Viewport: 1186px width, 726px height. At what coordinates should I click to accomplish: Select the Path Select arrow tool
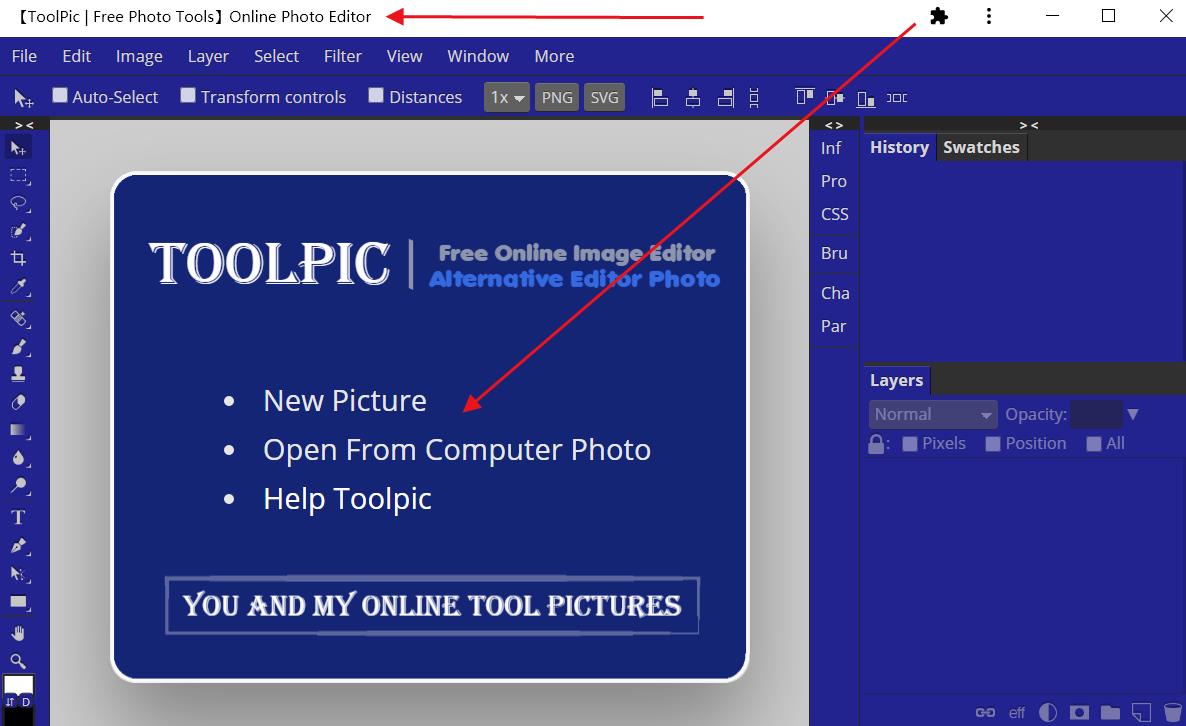(18, 574)
